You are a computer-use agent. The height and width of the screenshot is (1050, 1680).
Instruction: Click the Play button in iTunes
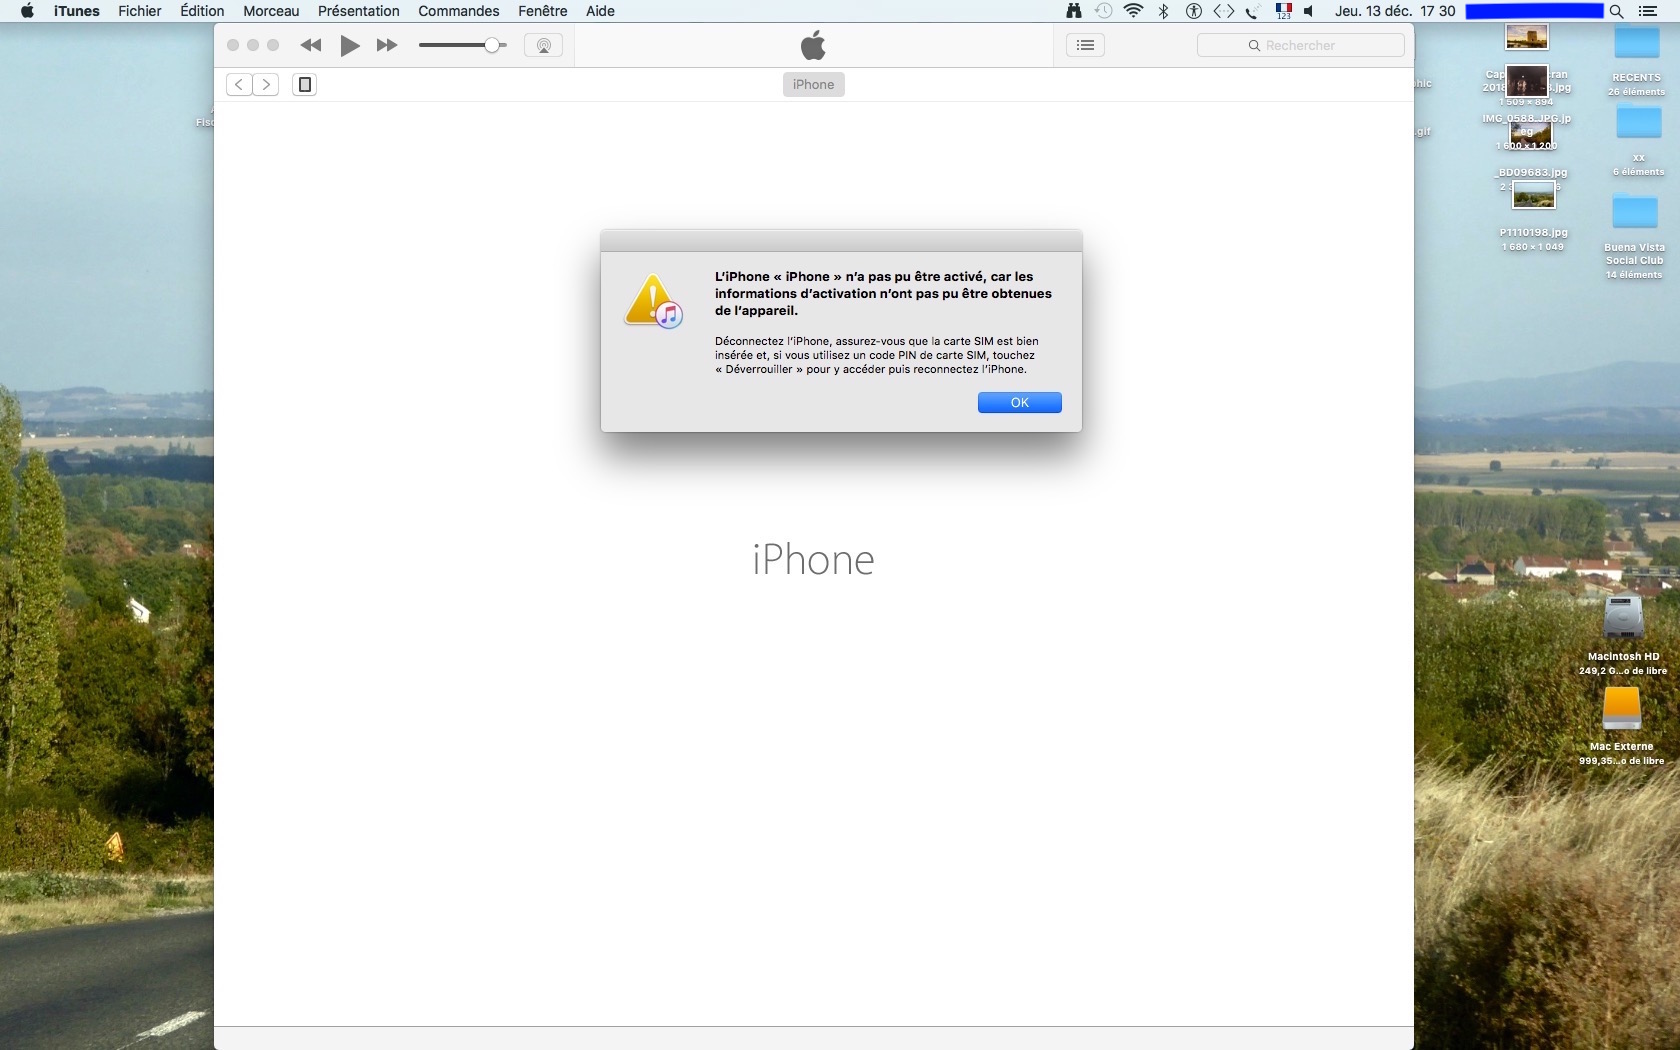(x=349, y=45)
